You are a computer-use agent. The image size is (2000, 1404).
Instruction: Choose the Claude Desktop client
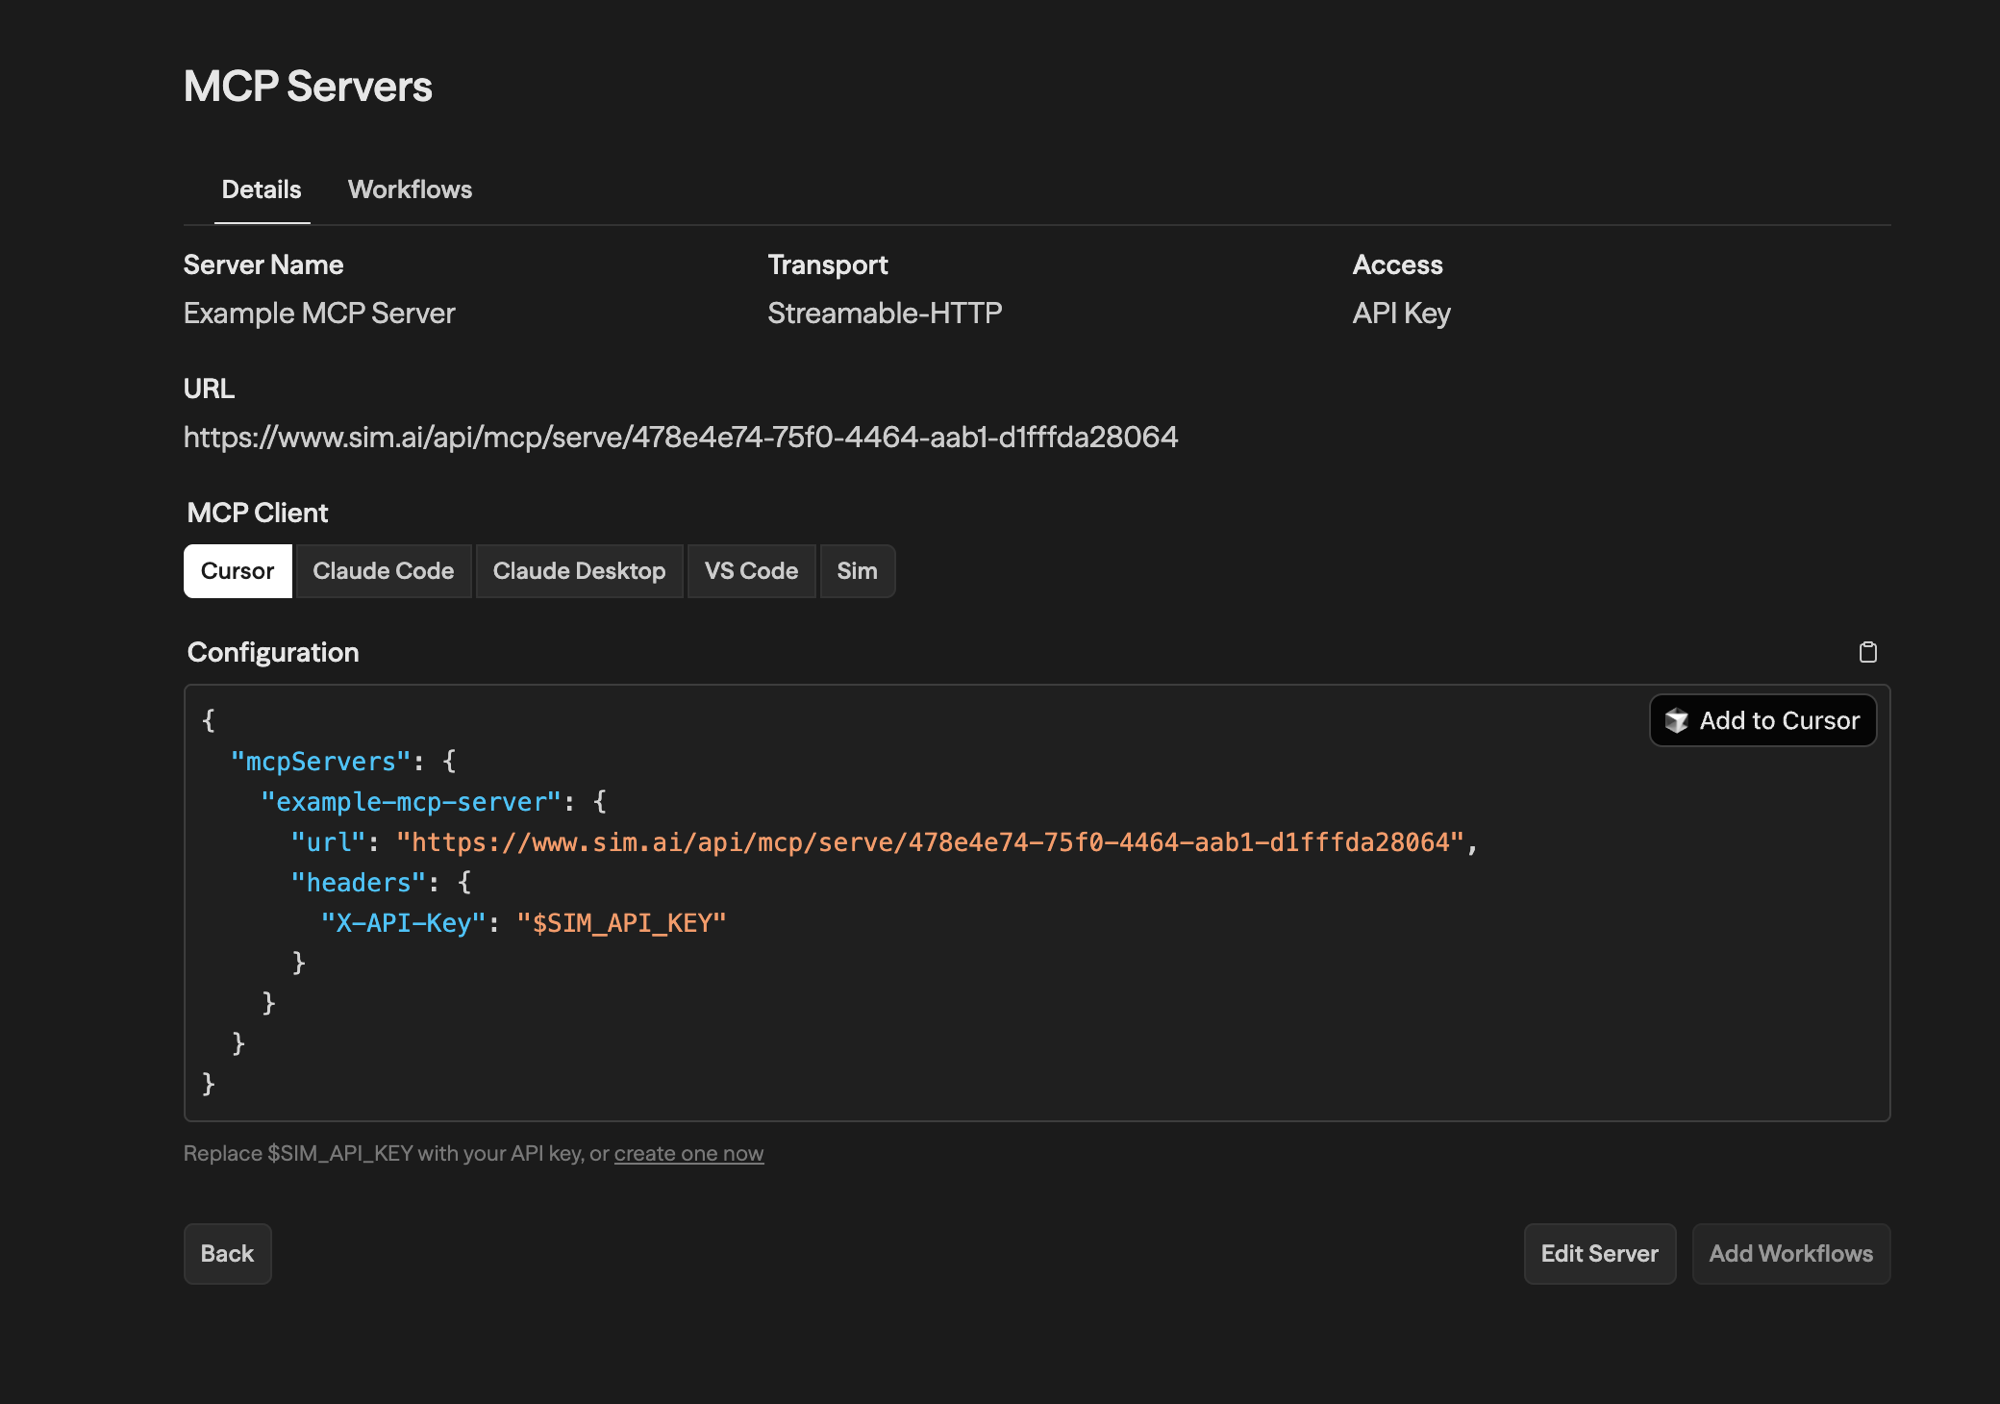(579, 571)
